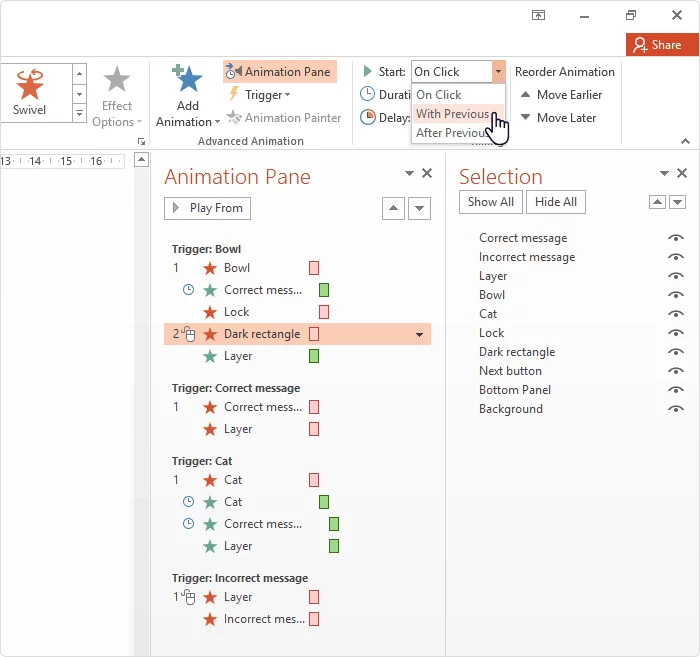The height and width of the screenshot is (657, 700).
Task: Toggle the Animation Pane button
Action: pyautogui.click(x=279, y=71)
